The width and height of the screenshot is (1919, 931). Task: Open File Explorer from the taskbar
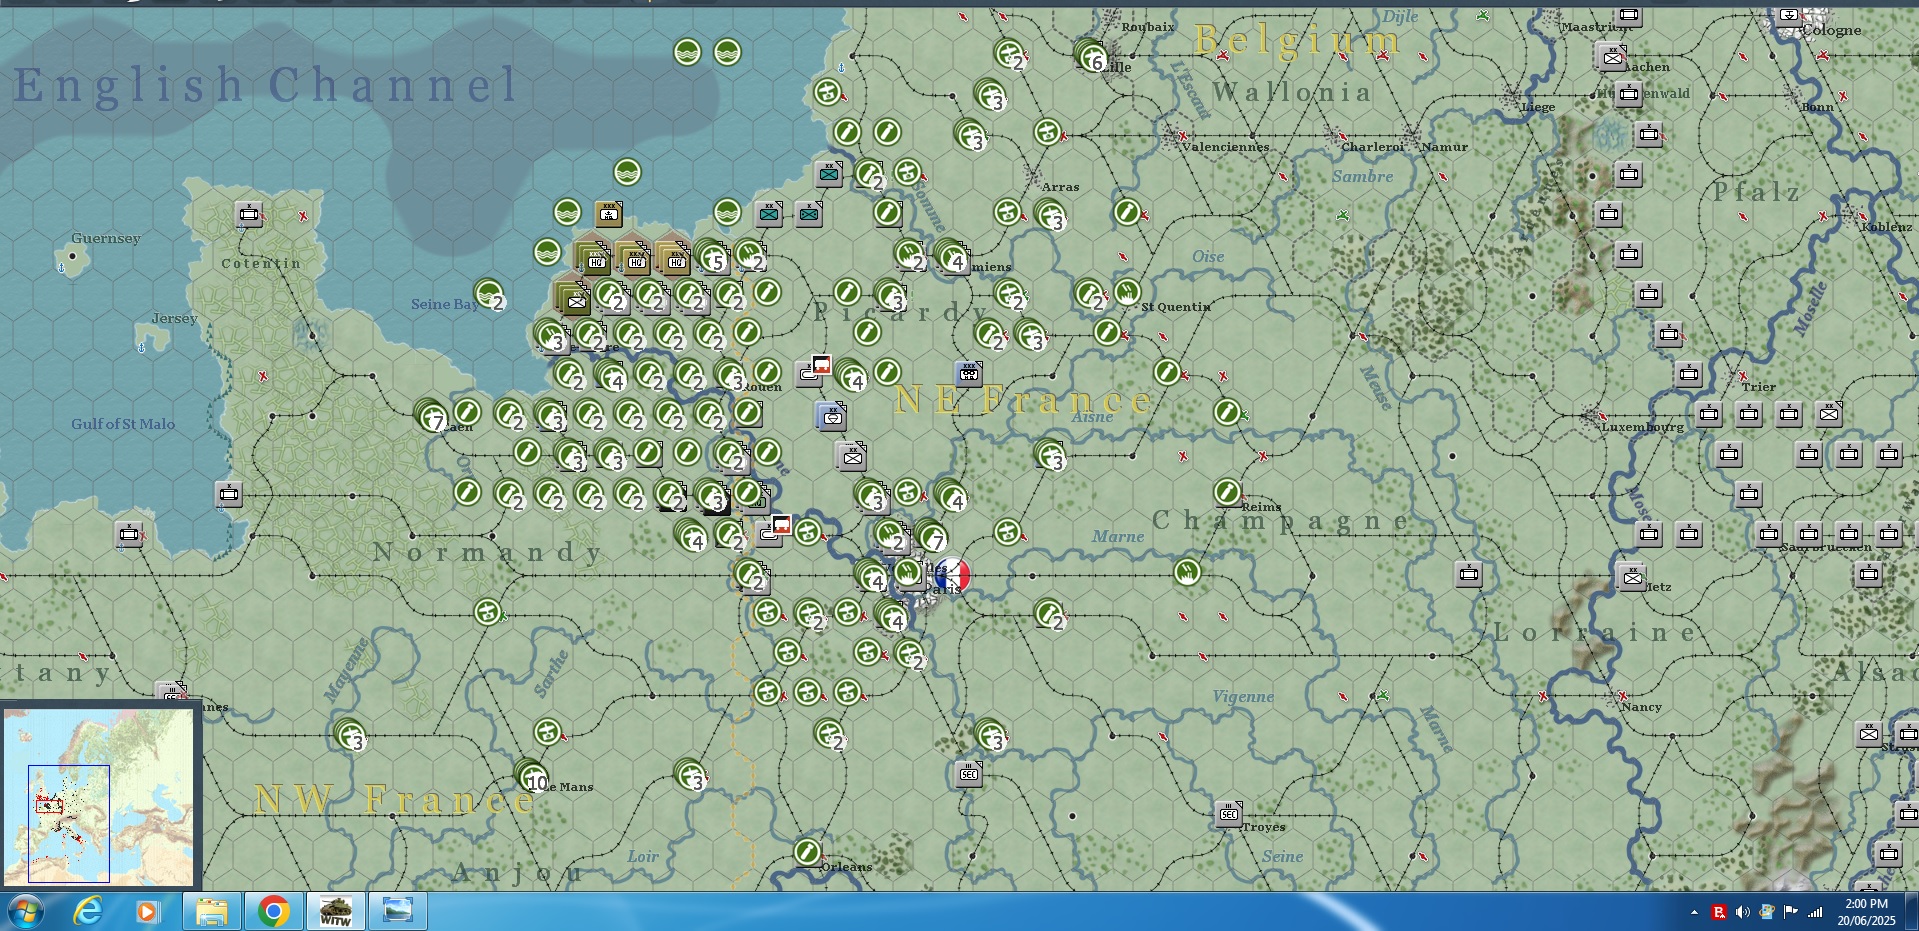click(211, 912)
